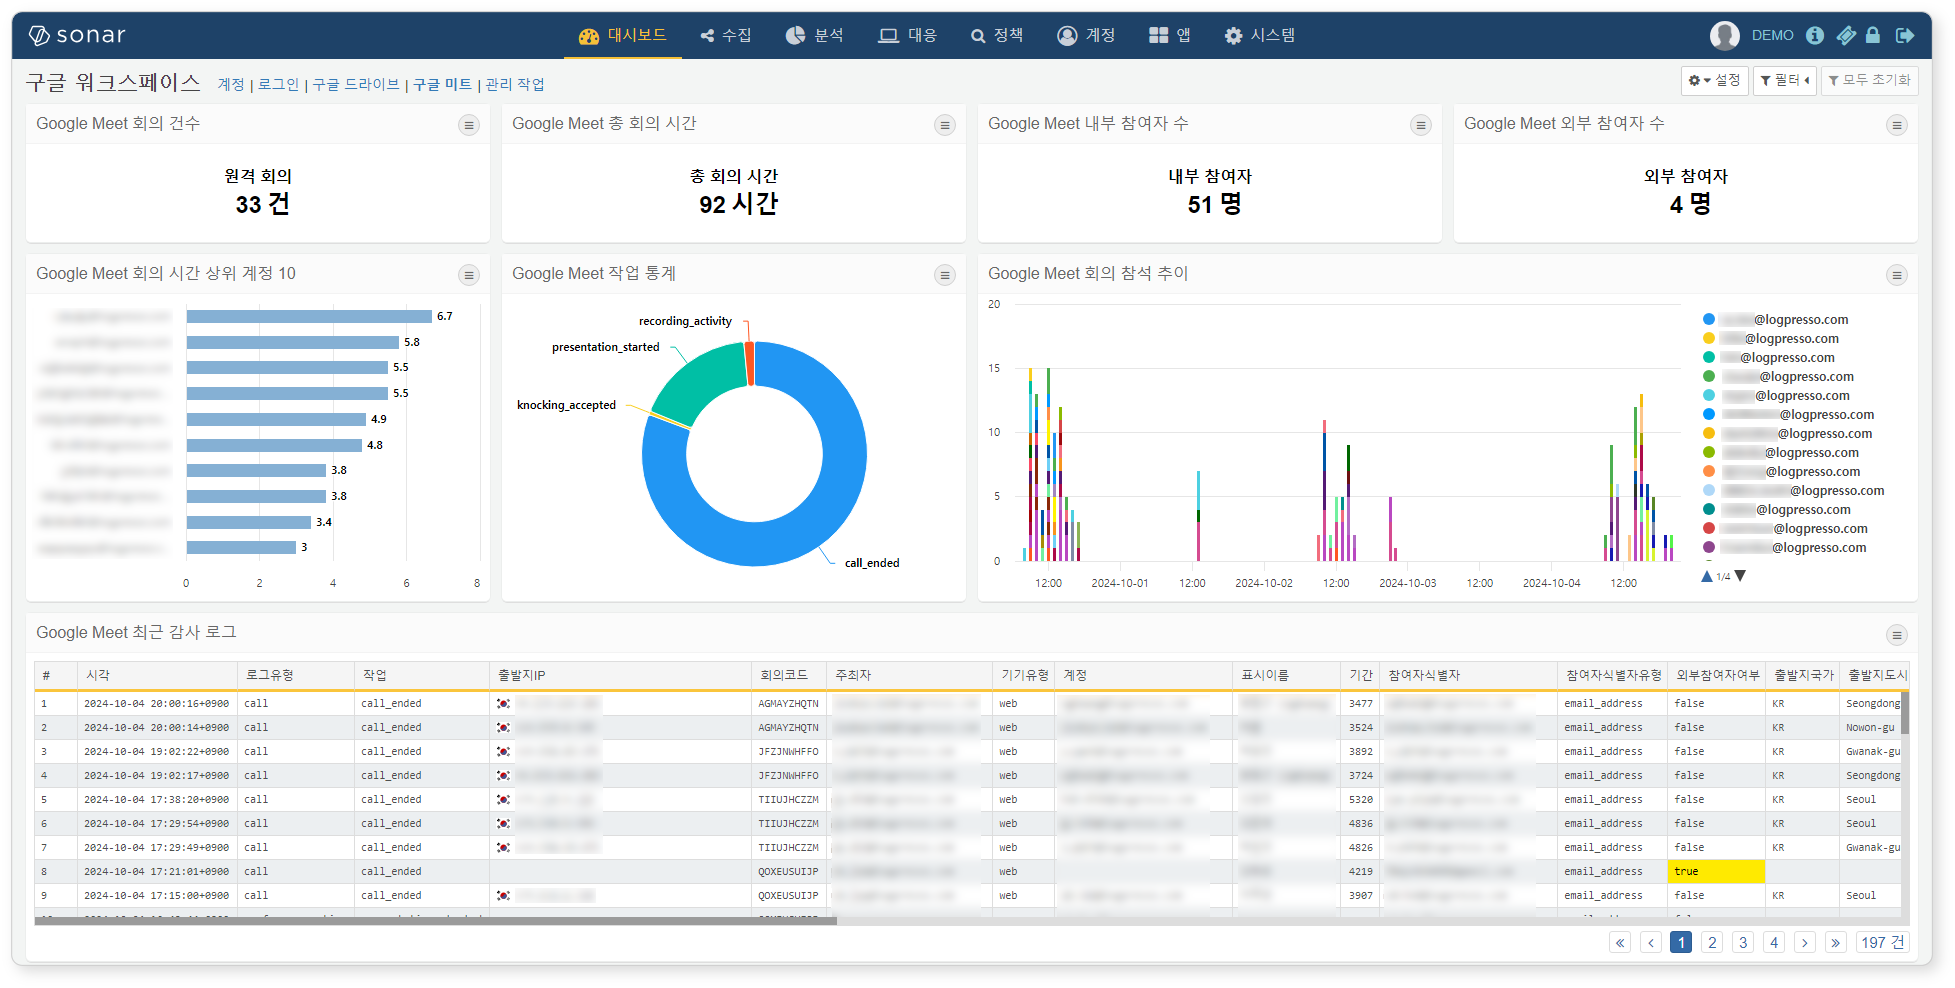Open widget menu for Google Meet 내부 참여자 수
The image size is (1955, 988).
[1421, 125]
